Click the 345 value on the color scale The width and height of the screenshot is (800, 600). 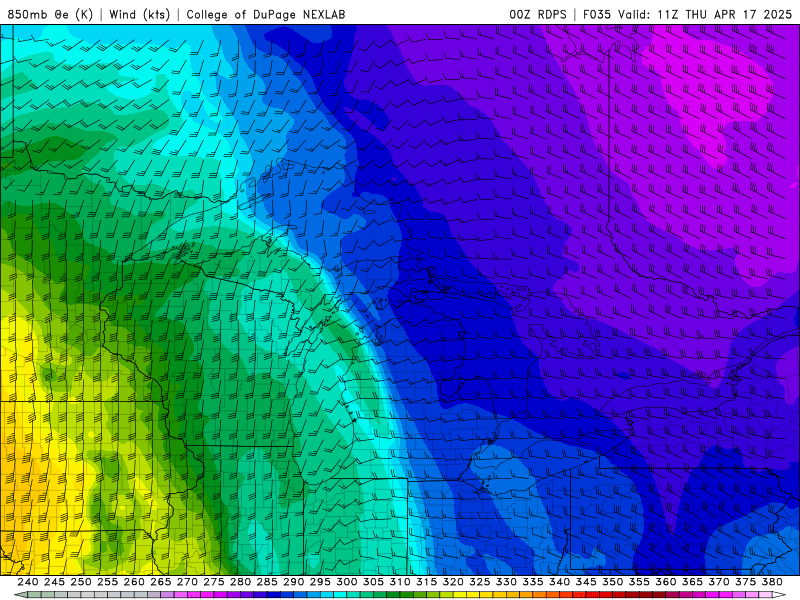[x=586, y=582]
